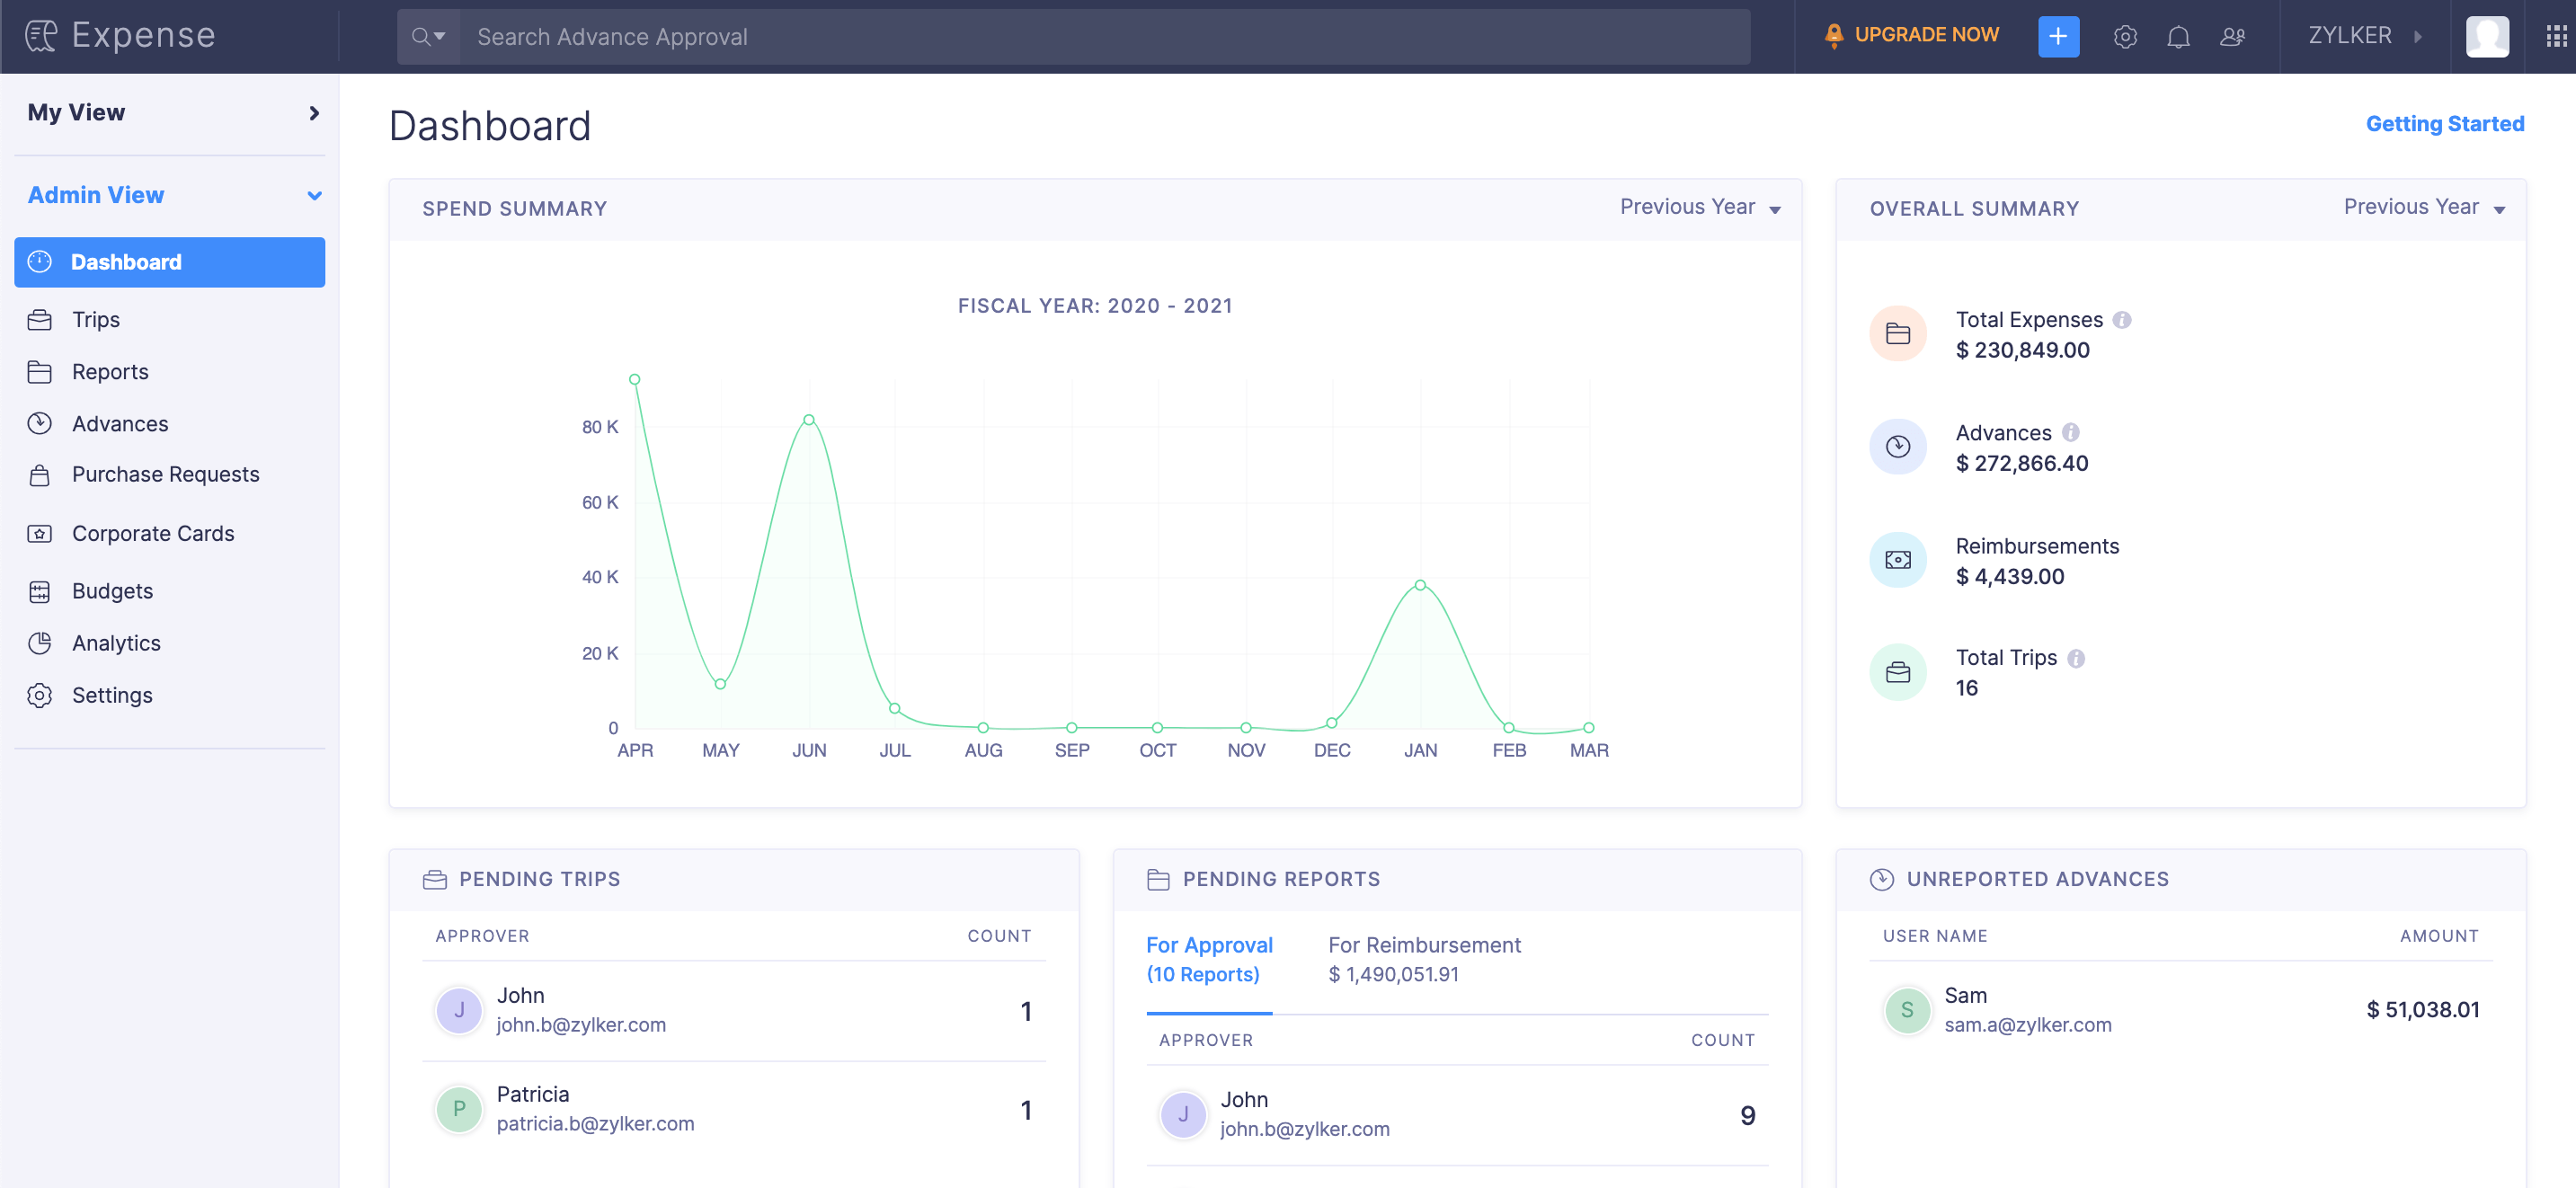This screenshot has width=2576, height=1188.
Task: Open the settings gear in top bar
Action: [x=2125, y=37]
